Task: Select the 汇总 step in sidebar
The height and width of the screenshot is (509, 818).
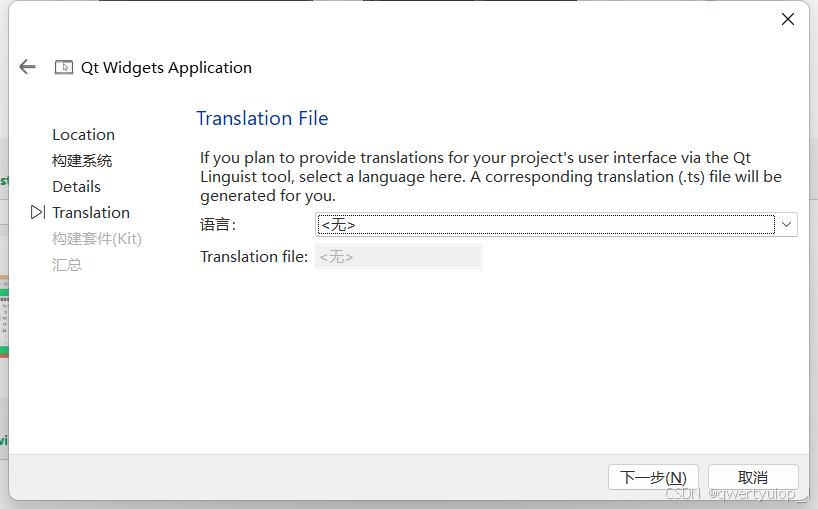Action: (x=67, y=265)
